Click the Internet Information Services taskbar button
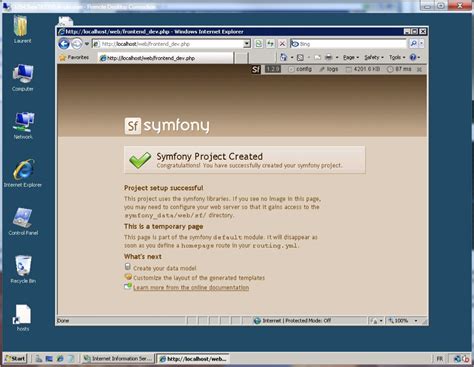This screenshot has width=474, height=367. tap(118, 359)
